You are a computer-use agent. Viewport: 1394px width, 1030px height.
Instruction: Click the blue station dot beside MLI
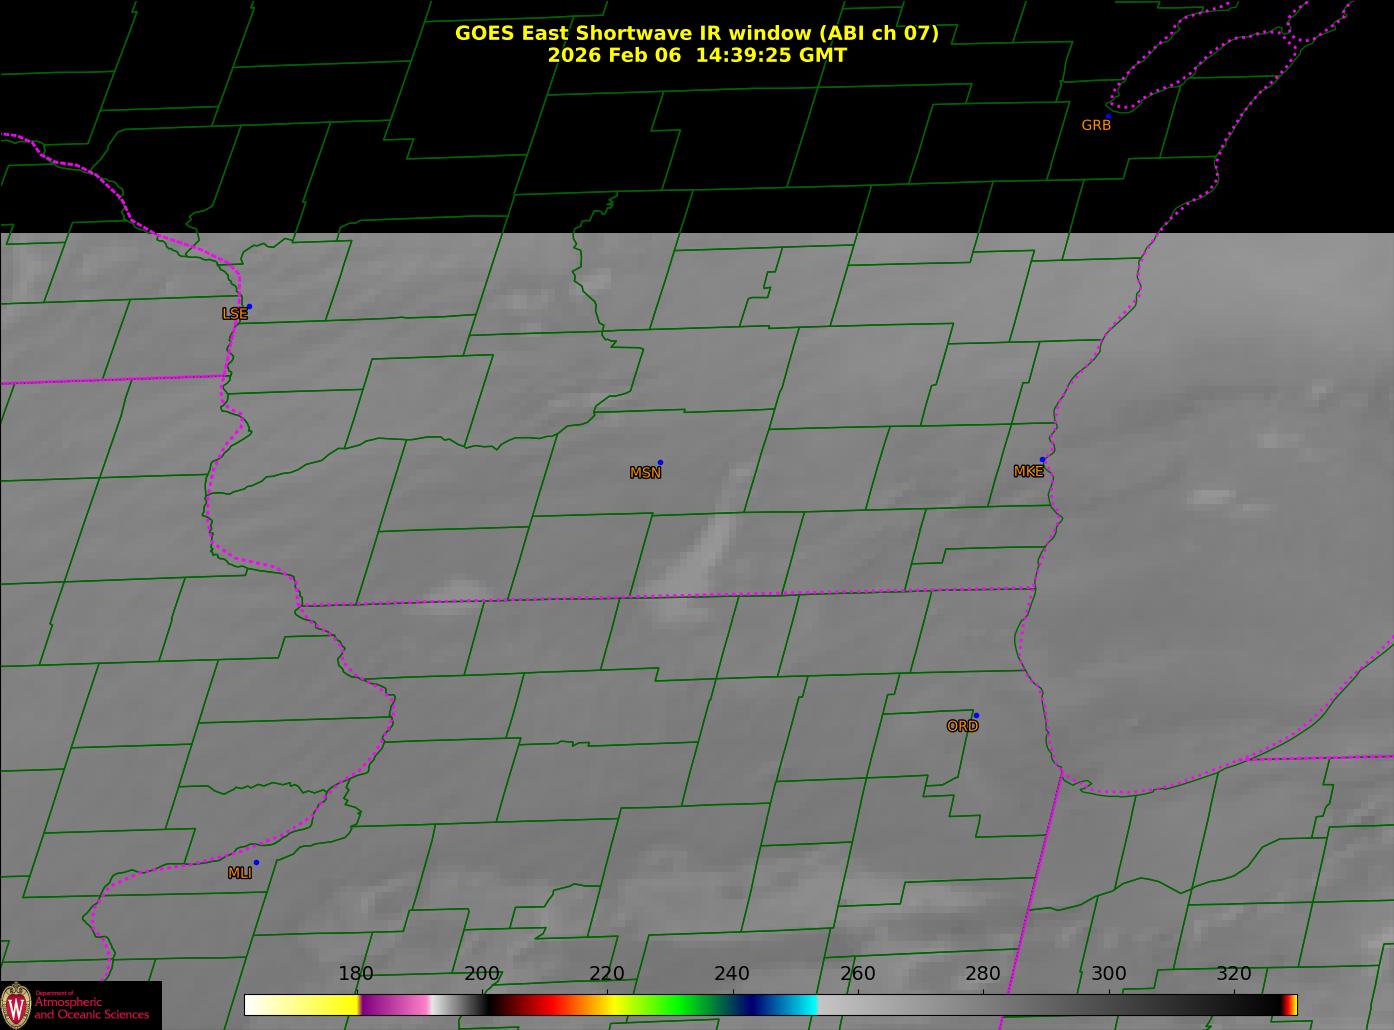[x=256, y=863]
